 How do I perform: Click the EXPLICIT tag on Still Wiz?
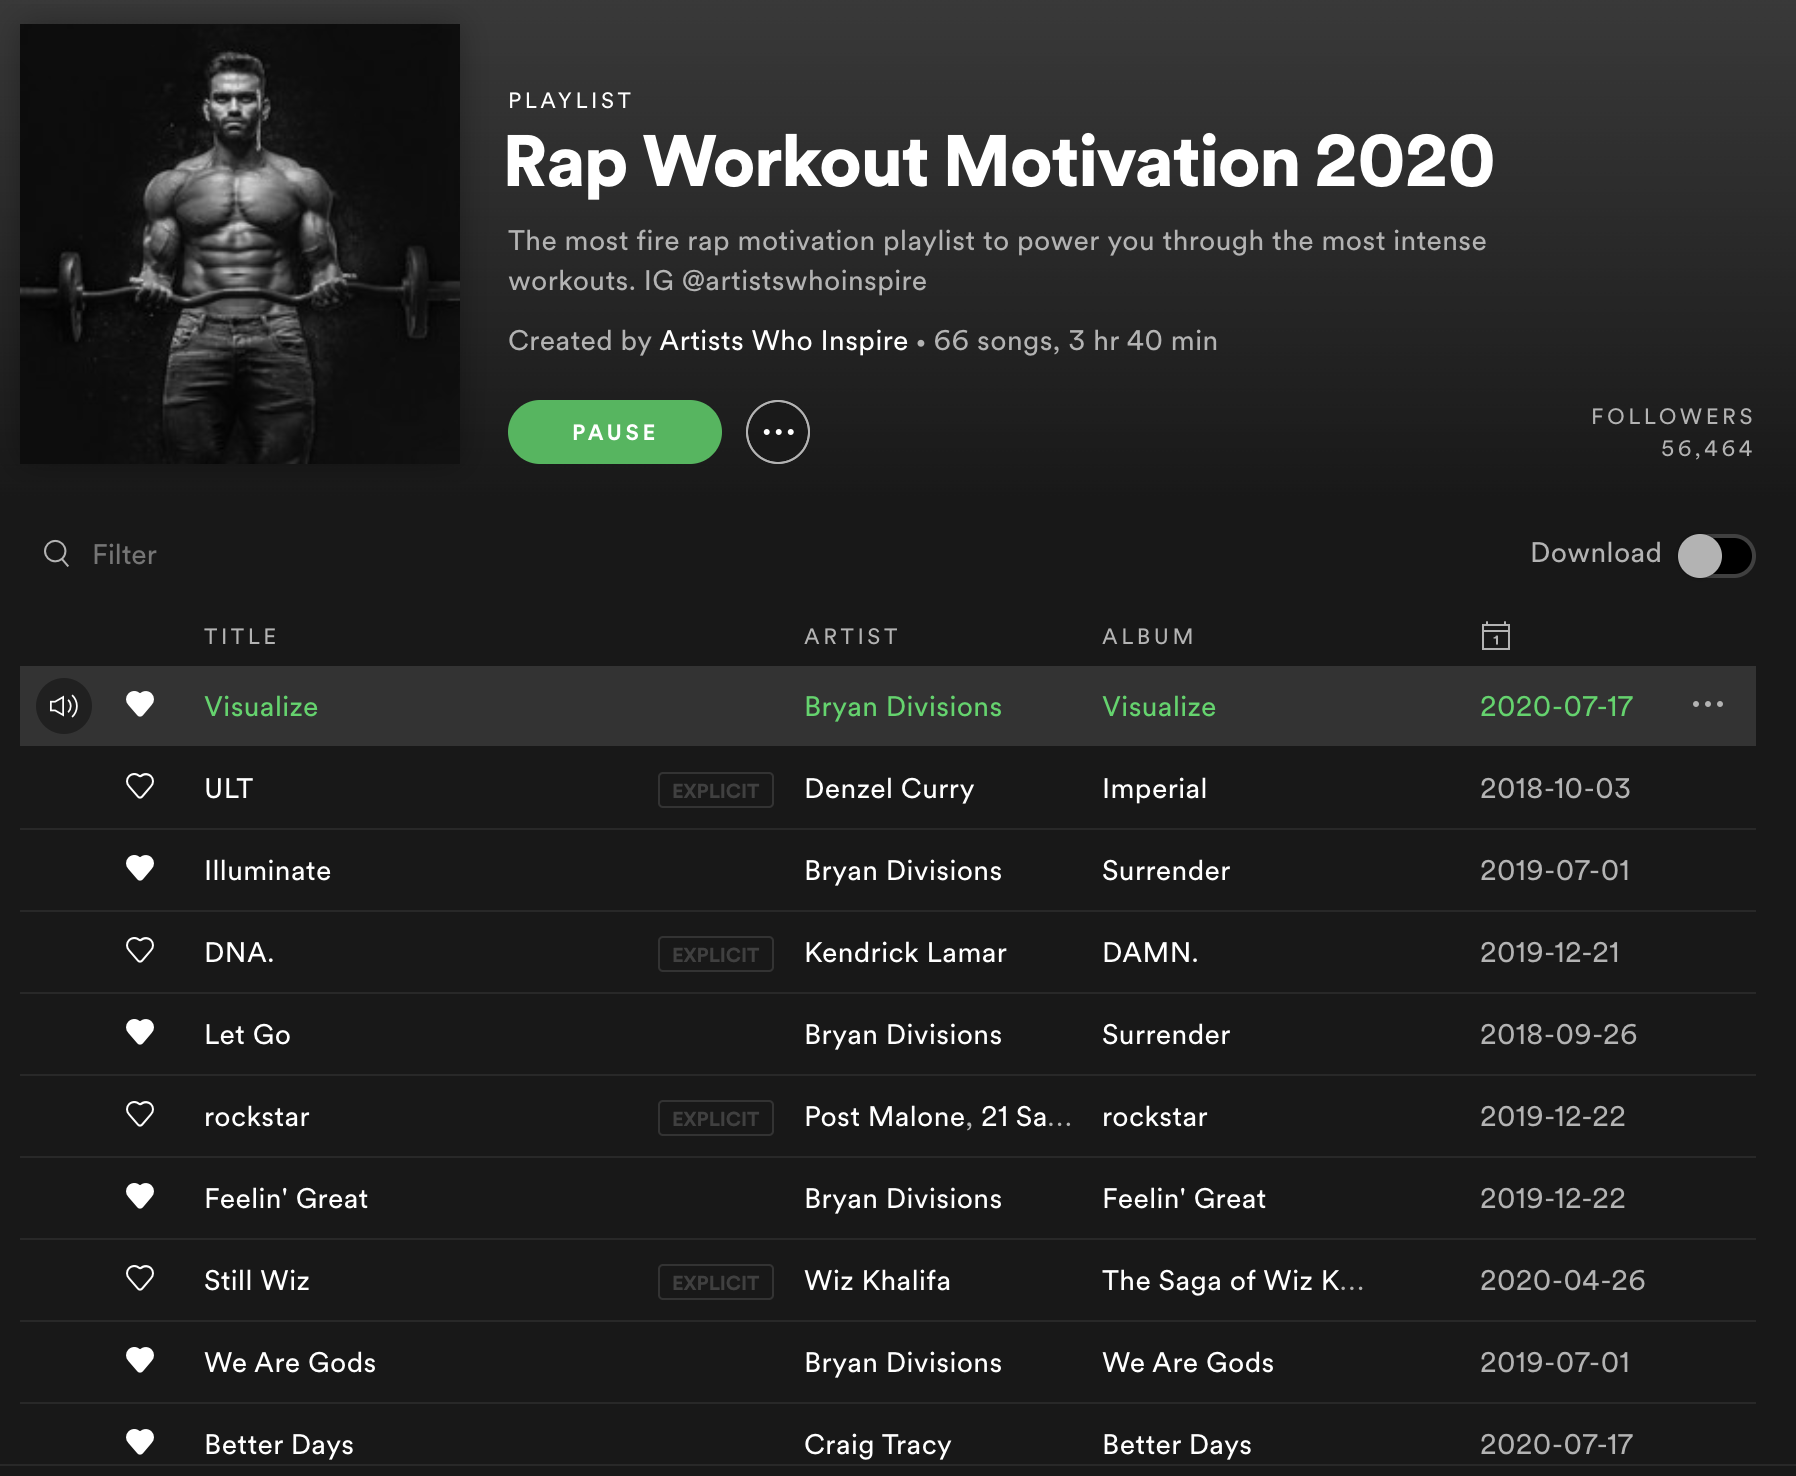pyautogui.click(x=716, y=1282)
